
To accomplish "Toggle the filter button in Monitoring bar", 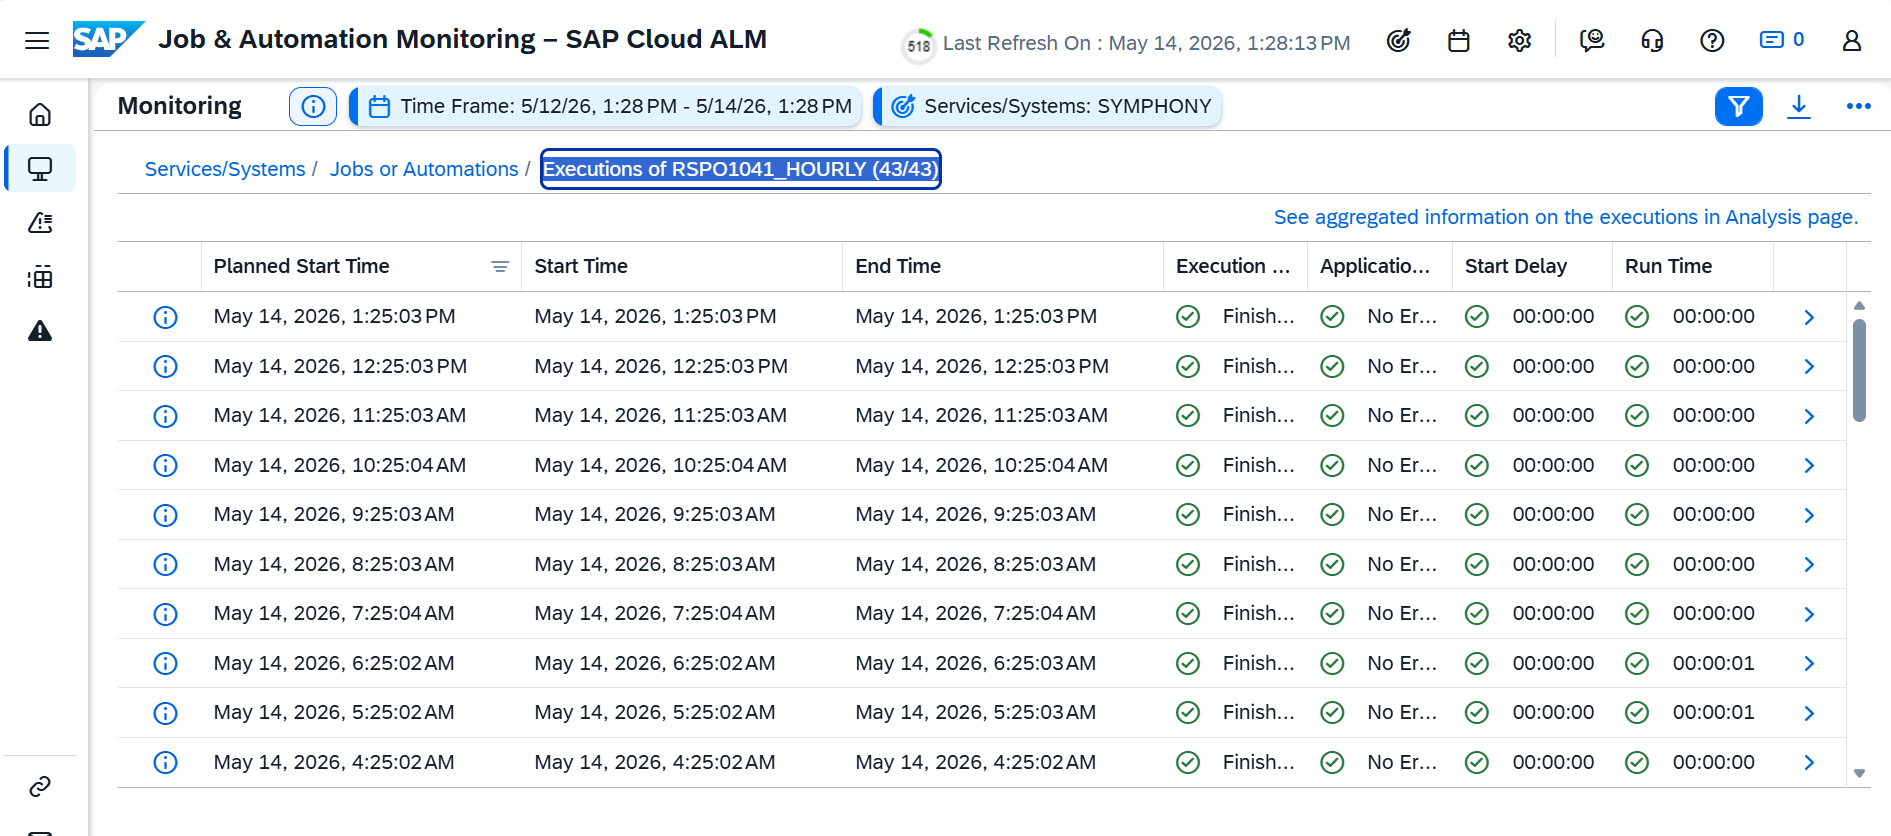I will tap(1739, 106).
